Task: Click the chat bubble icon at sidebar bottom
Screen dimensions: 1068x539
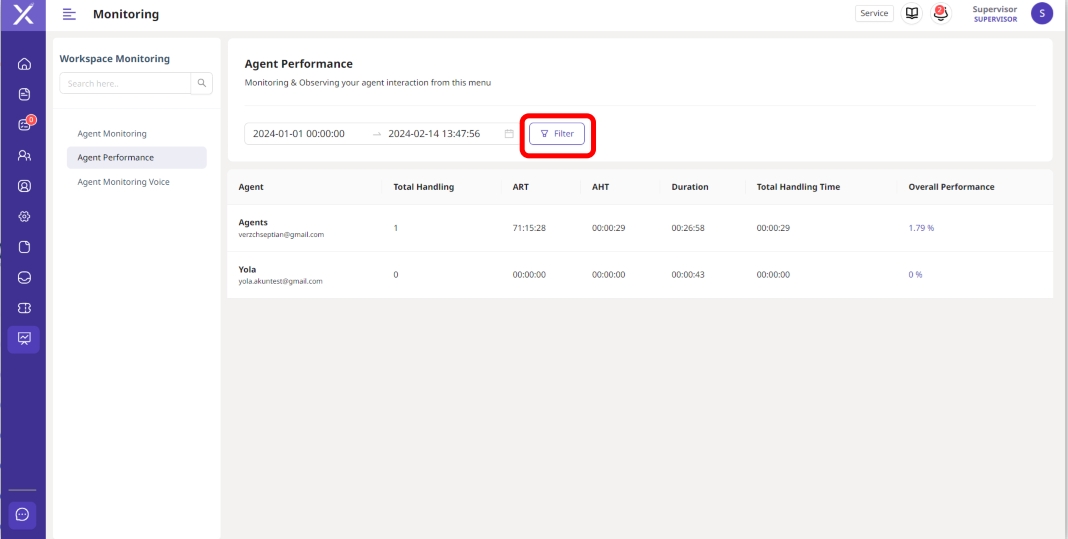Action: (23, 514)
